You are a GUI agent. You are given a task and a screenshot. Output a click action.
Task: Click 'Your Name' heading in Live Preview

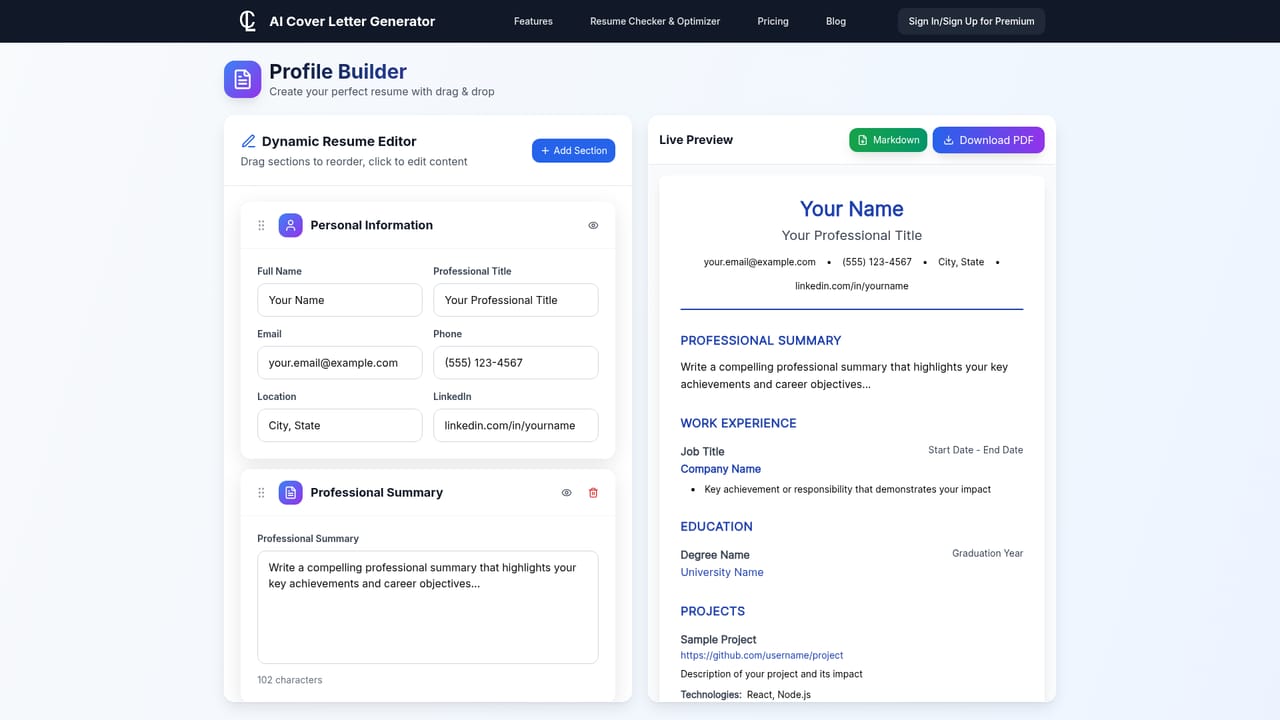[852, 209]
